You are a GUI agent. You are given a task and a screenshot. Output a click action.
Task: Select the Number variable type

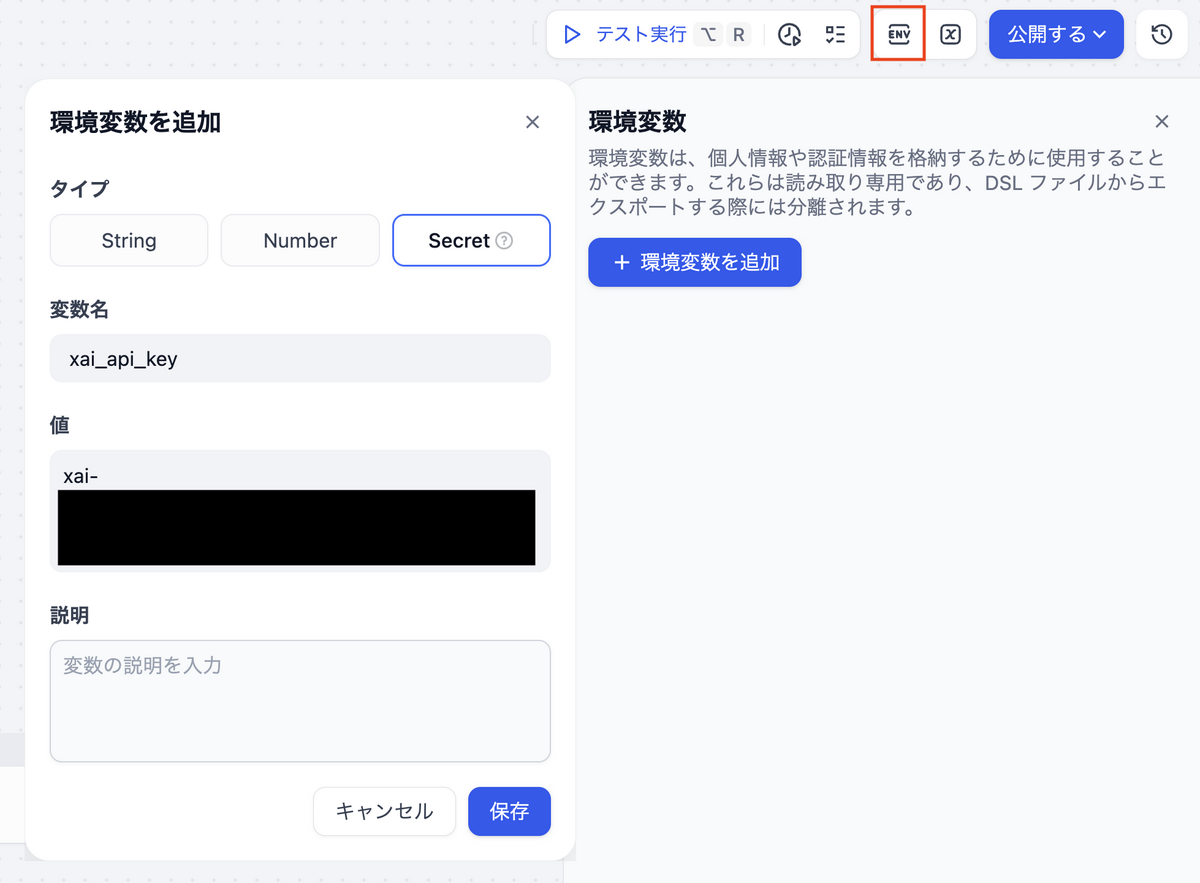click(x=300, y=240)
